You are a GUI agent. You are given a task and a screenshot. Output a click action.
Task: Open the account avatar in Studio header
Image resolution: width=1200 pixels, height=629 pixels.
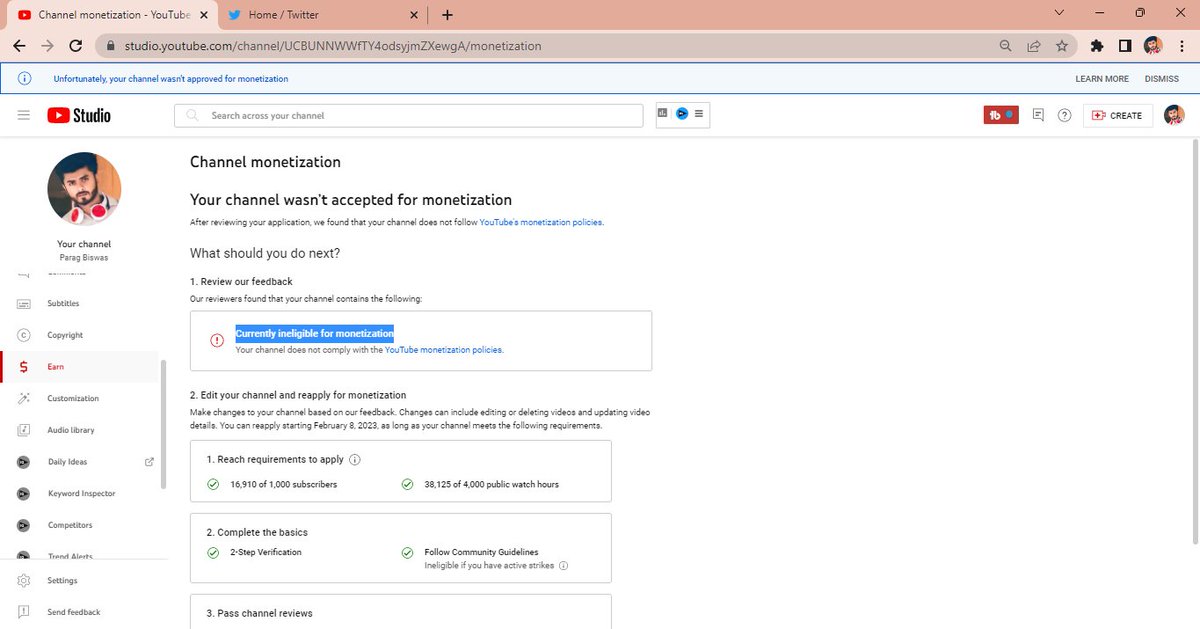(x=1174, y=115)
